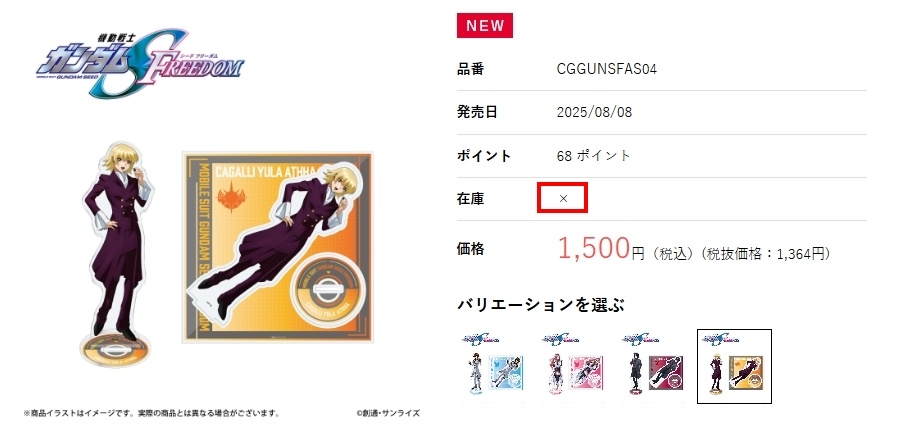This screenshot has width=900, height=437.
Task: Select the pink variation thumbnail
Action: (573, 364)
